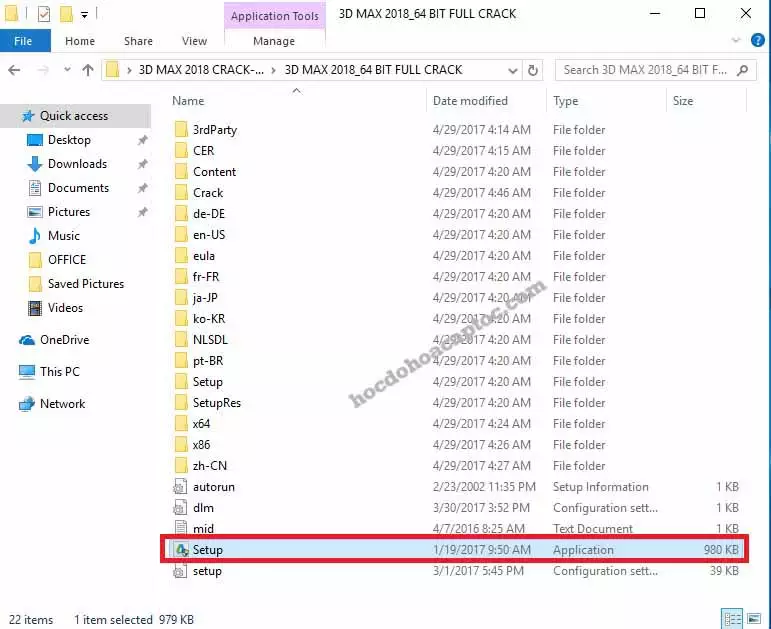771x629 pixels.
Task: Click the Documents icon in sidebar
Action: click(x=34, y=188)
